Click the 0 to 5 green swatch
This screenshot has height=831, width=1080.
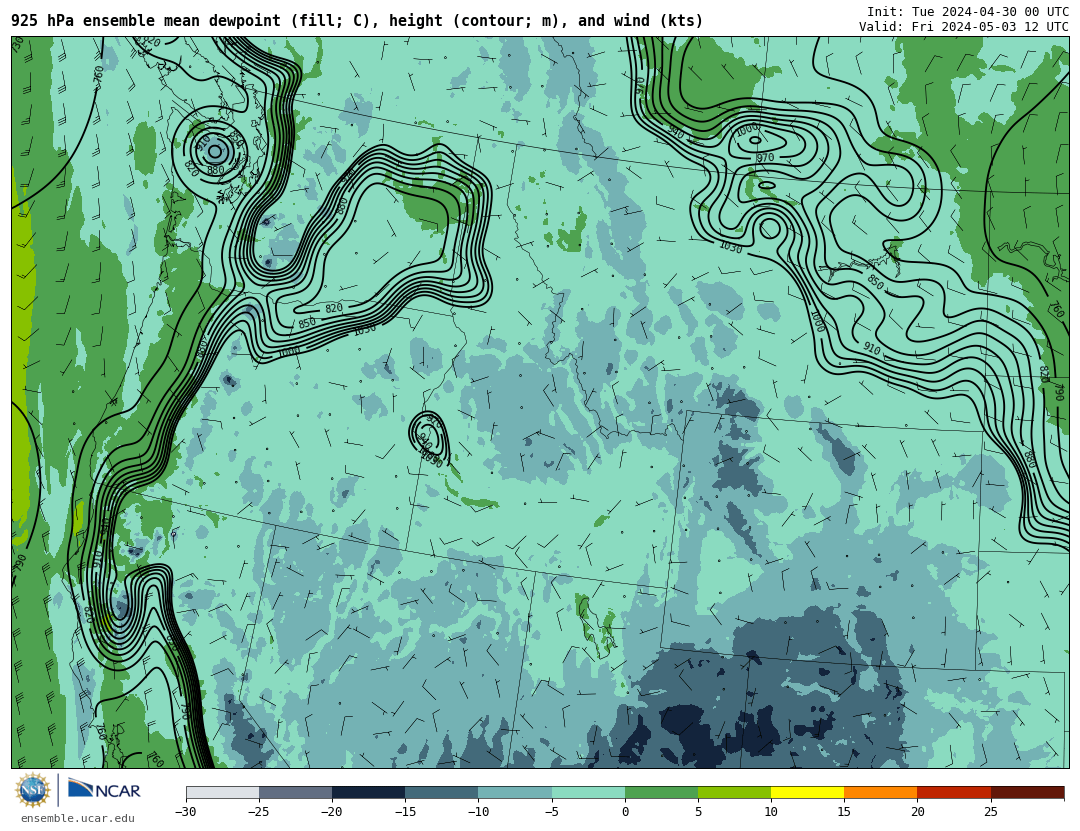point(661,792)
